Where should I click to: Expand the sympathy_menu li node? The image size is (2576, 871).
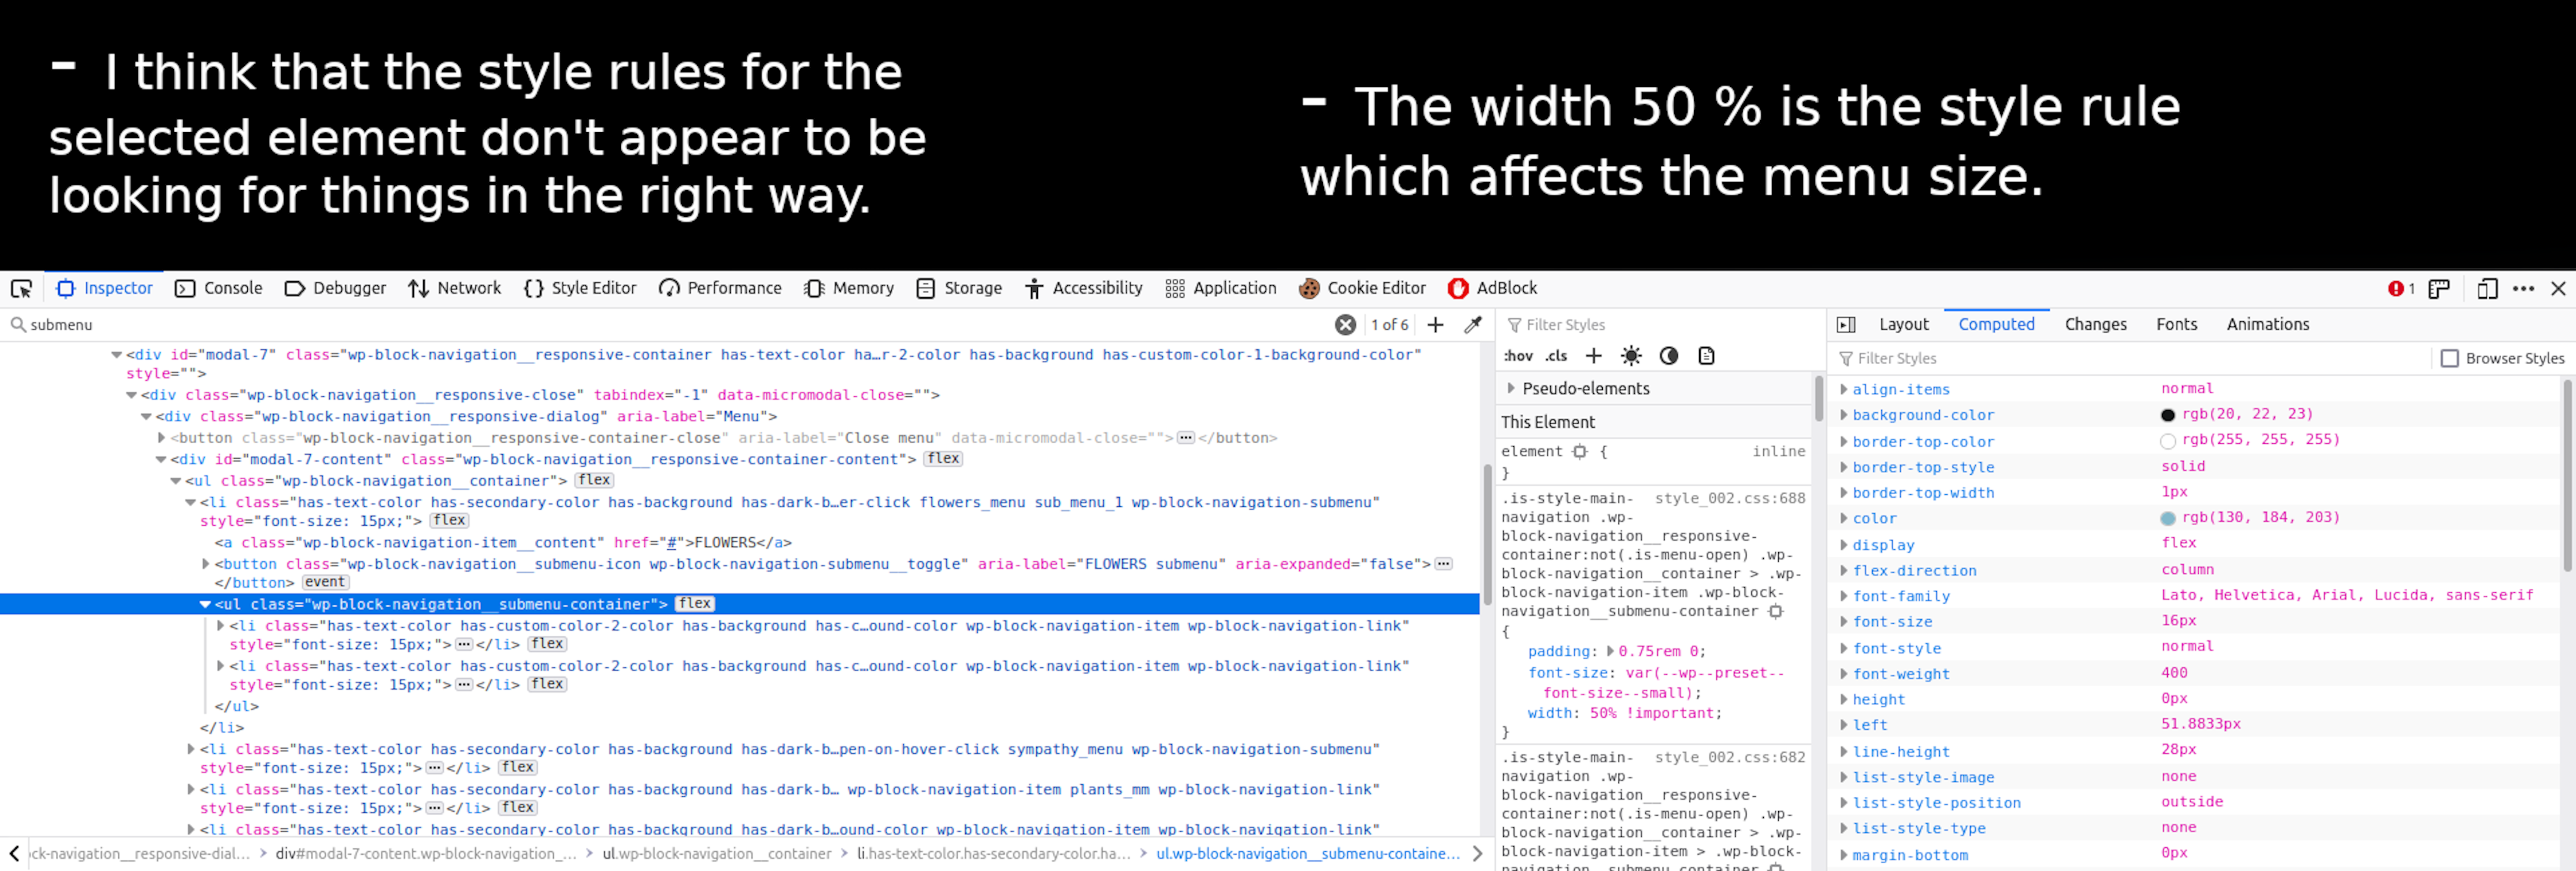pos(191,749)
